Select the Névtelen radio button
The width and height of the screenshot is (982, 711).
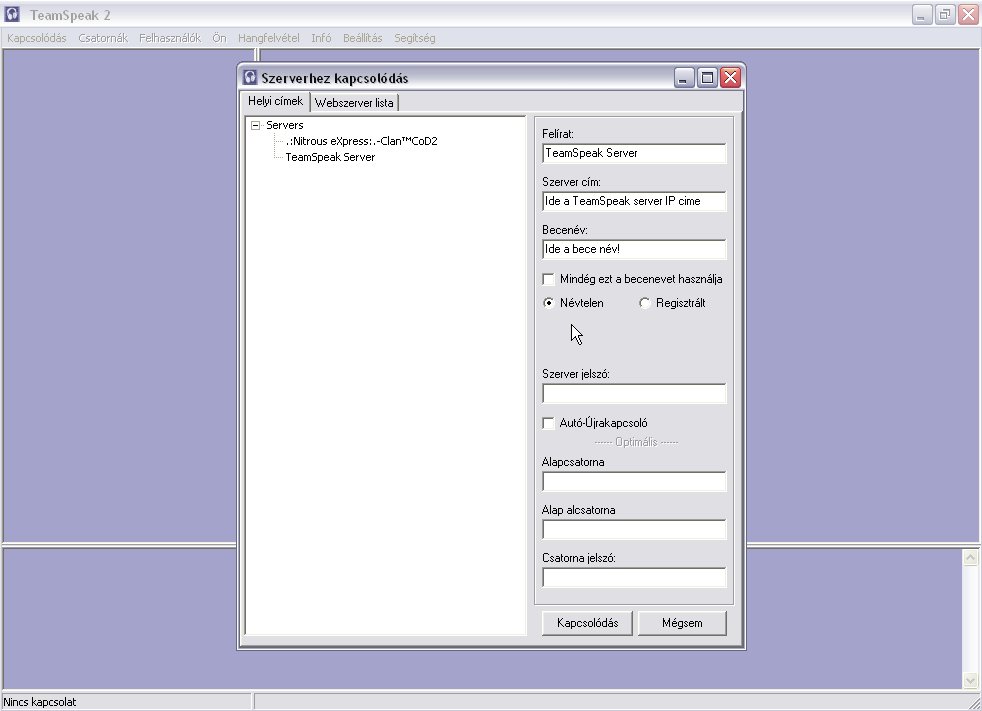pyautogui.click(x=548, y=303)
